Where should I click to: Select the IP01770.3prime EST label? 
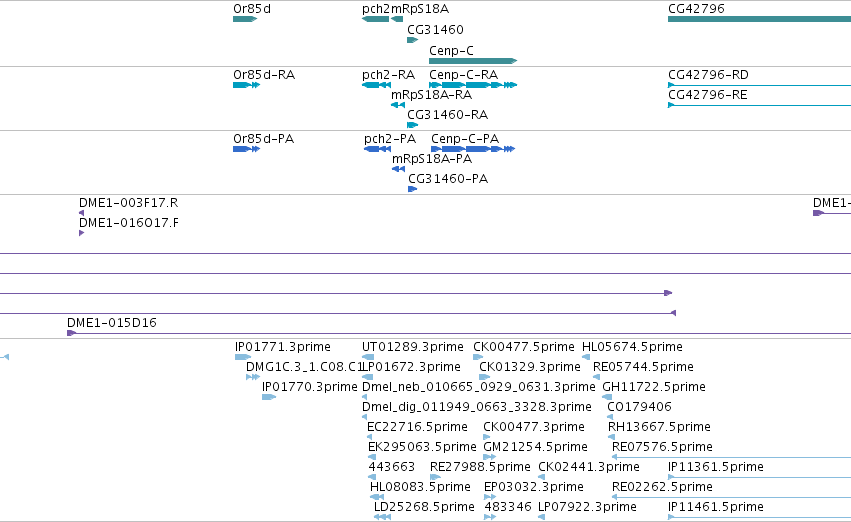point(309,386)
